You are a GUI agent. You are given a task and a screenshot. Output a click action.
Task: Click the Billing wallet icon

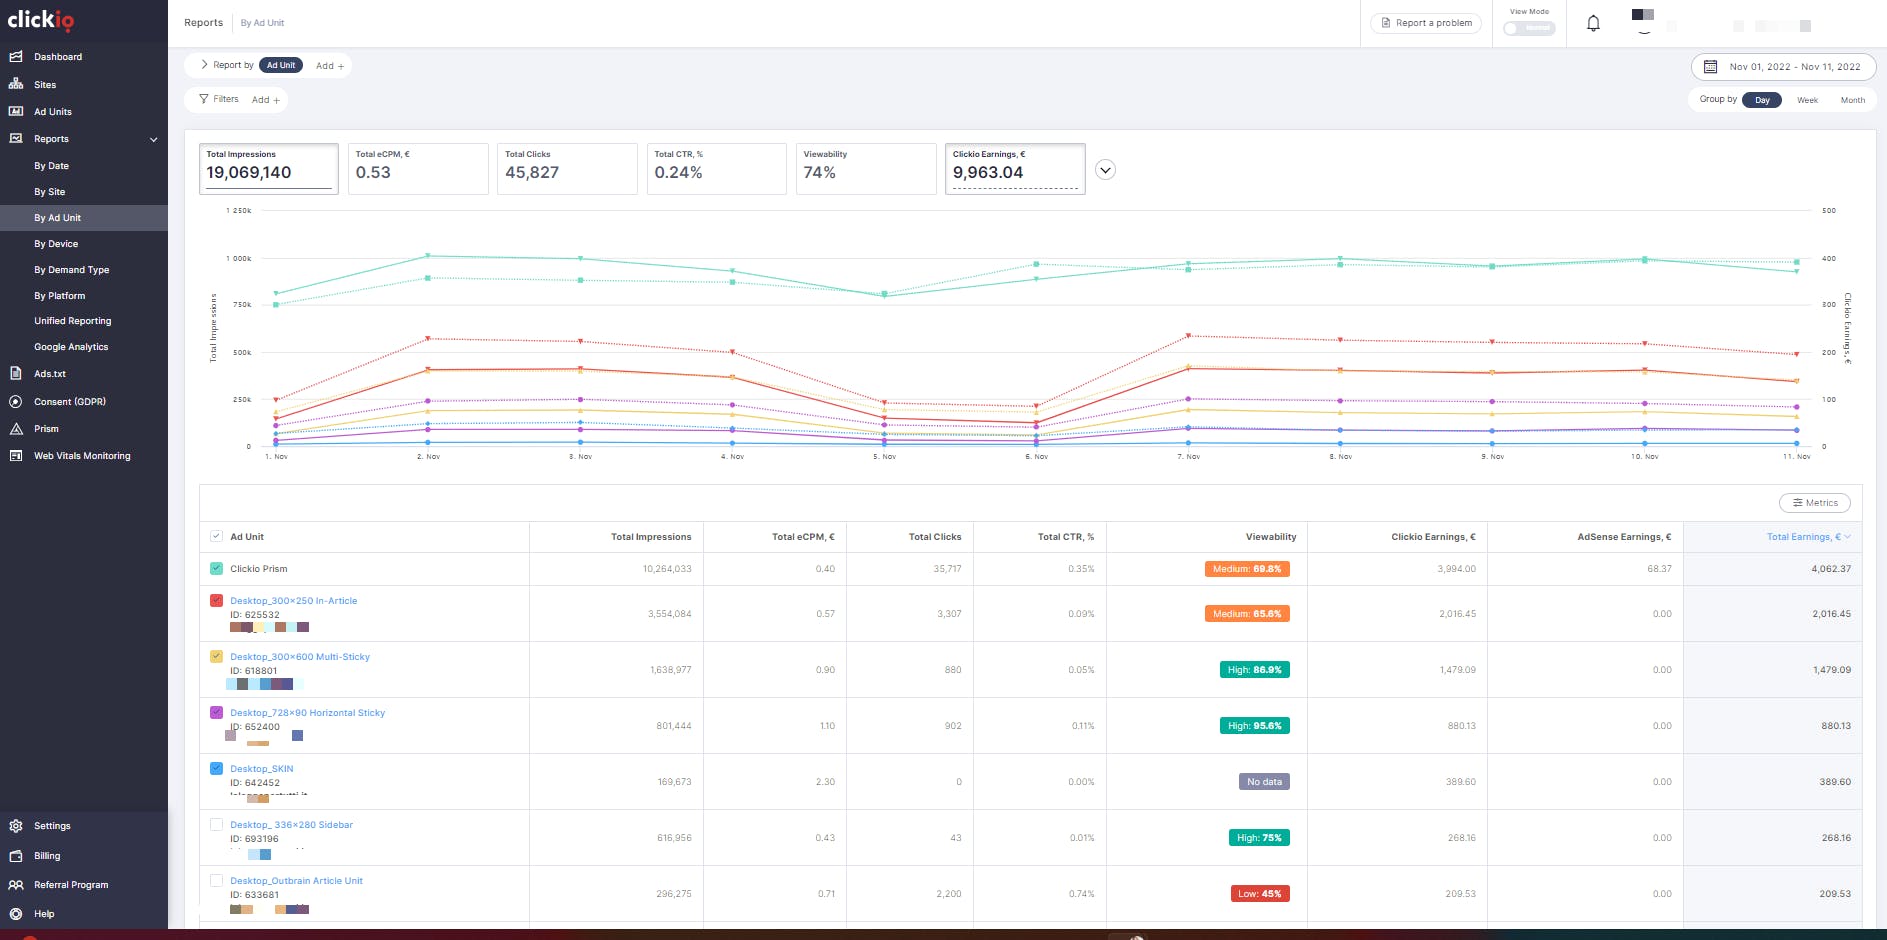pyautogui.click(x=16, y=856)
